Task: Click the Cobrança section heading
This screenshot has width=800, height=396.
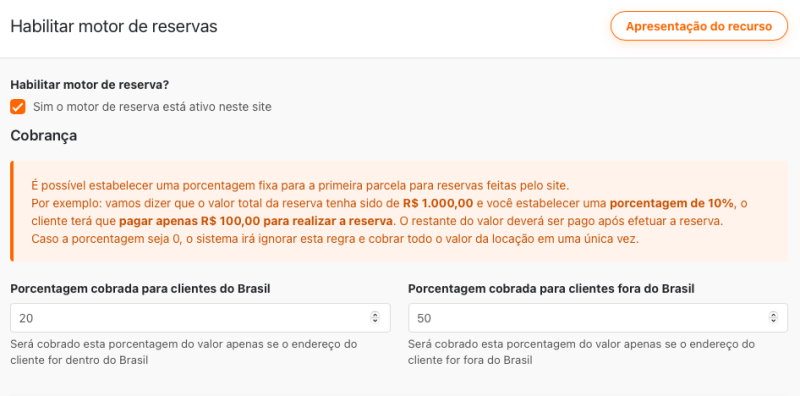Action: pyautogui.click(x=44, y=136)
